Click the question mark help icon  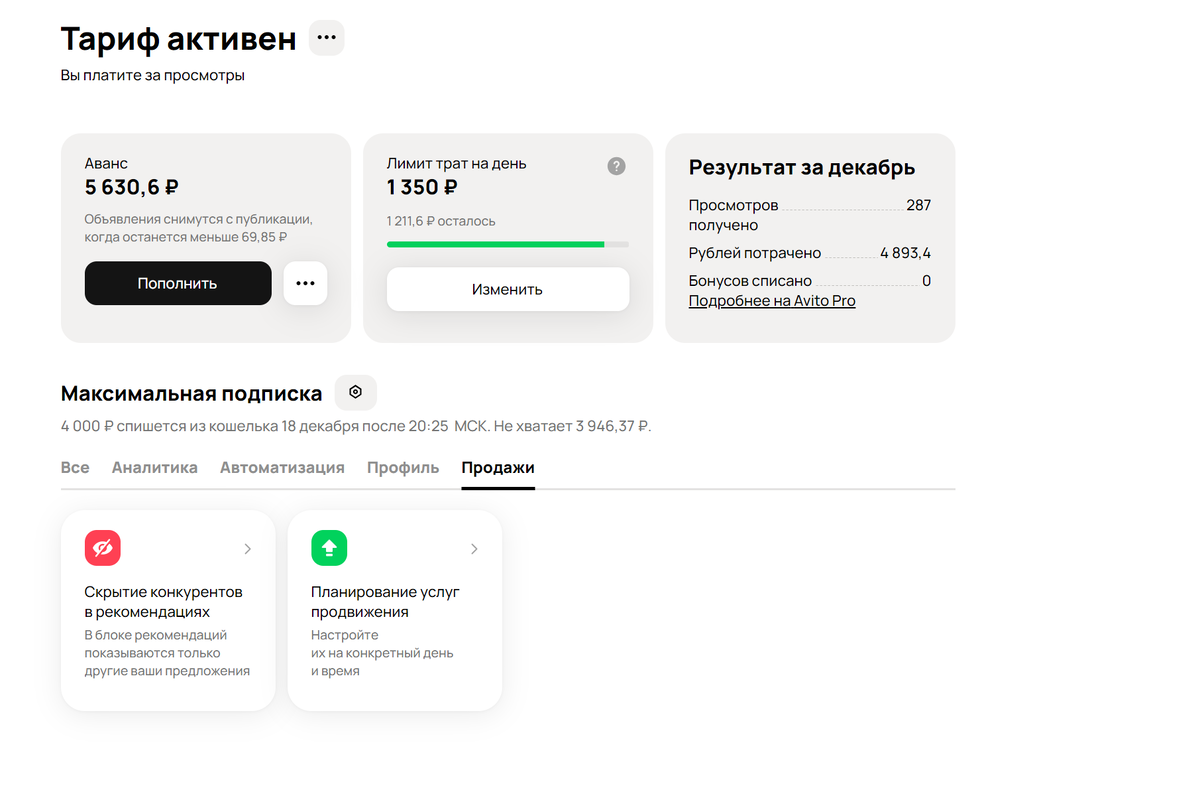[616, 166]
